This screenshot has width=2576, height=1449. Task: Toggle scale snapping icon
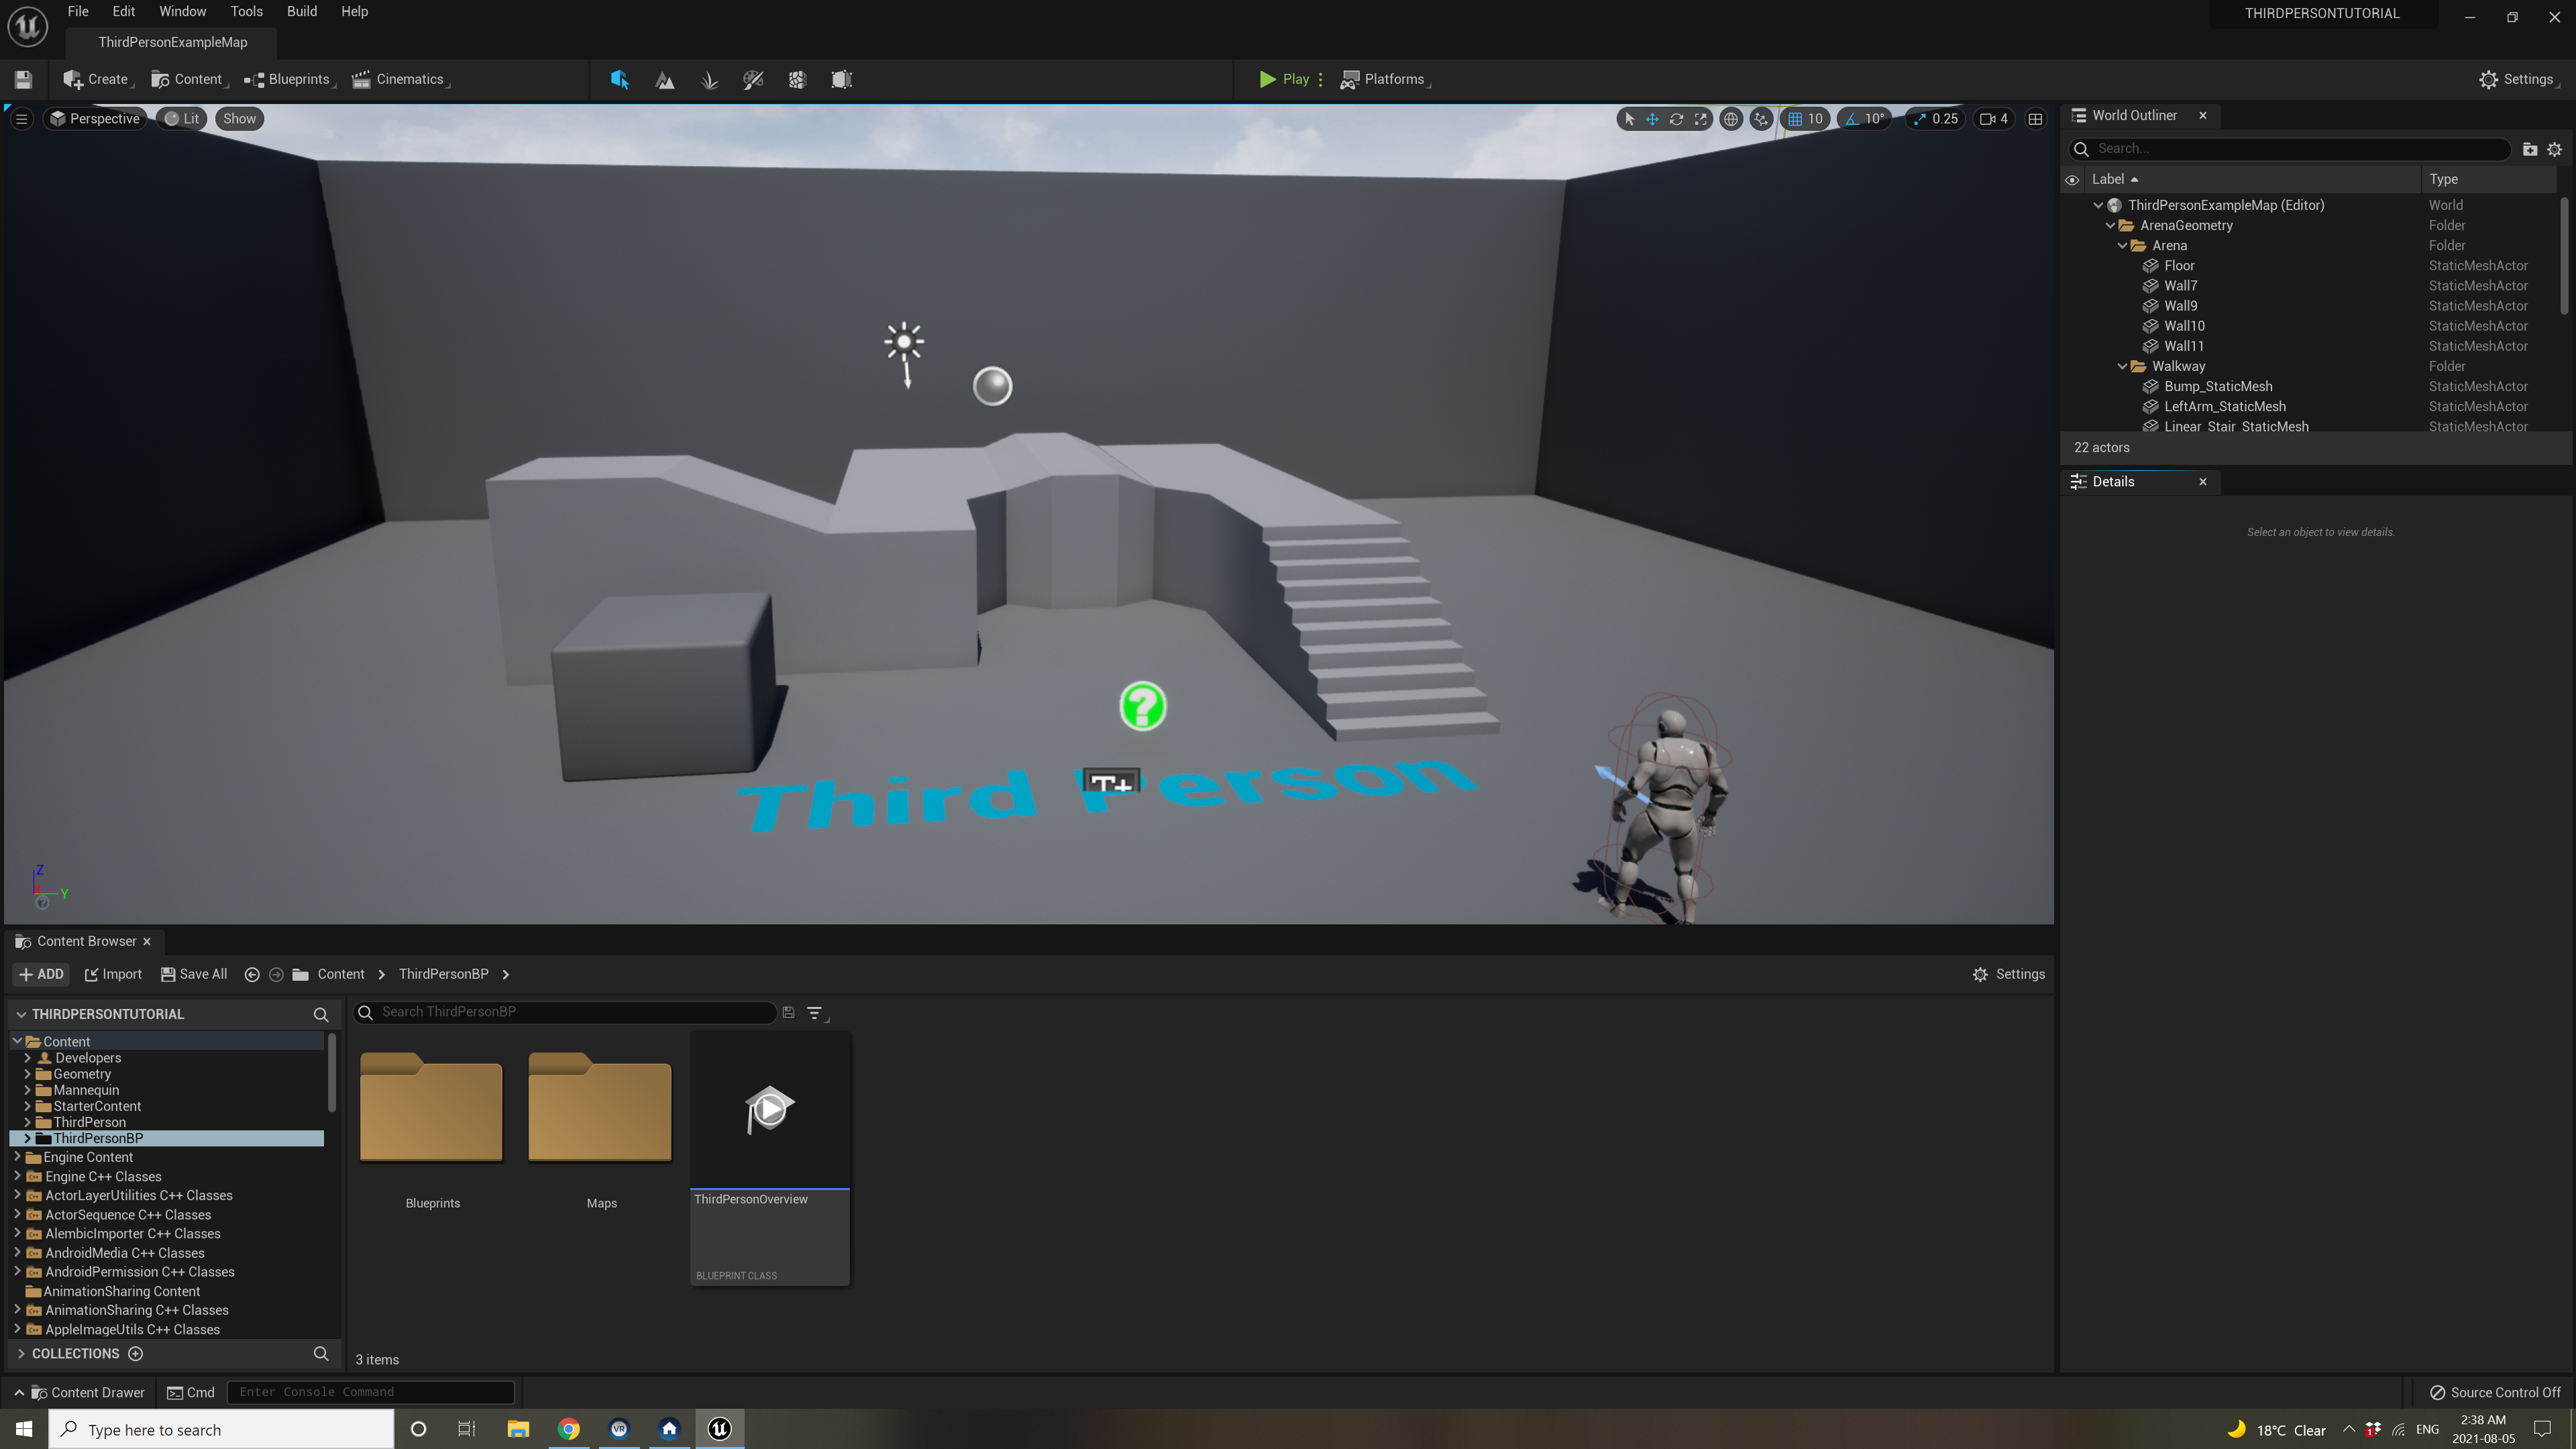1919,119
